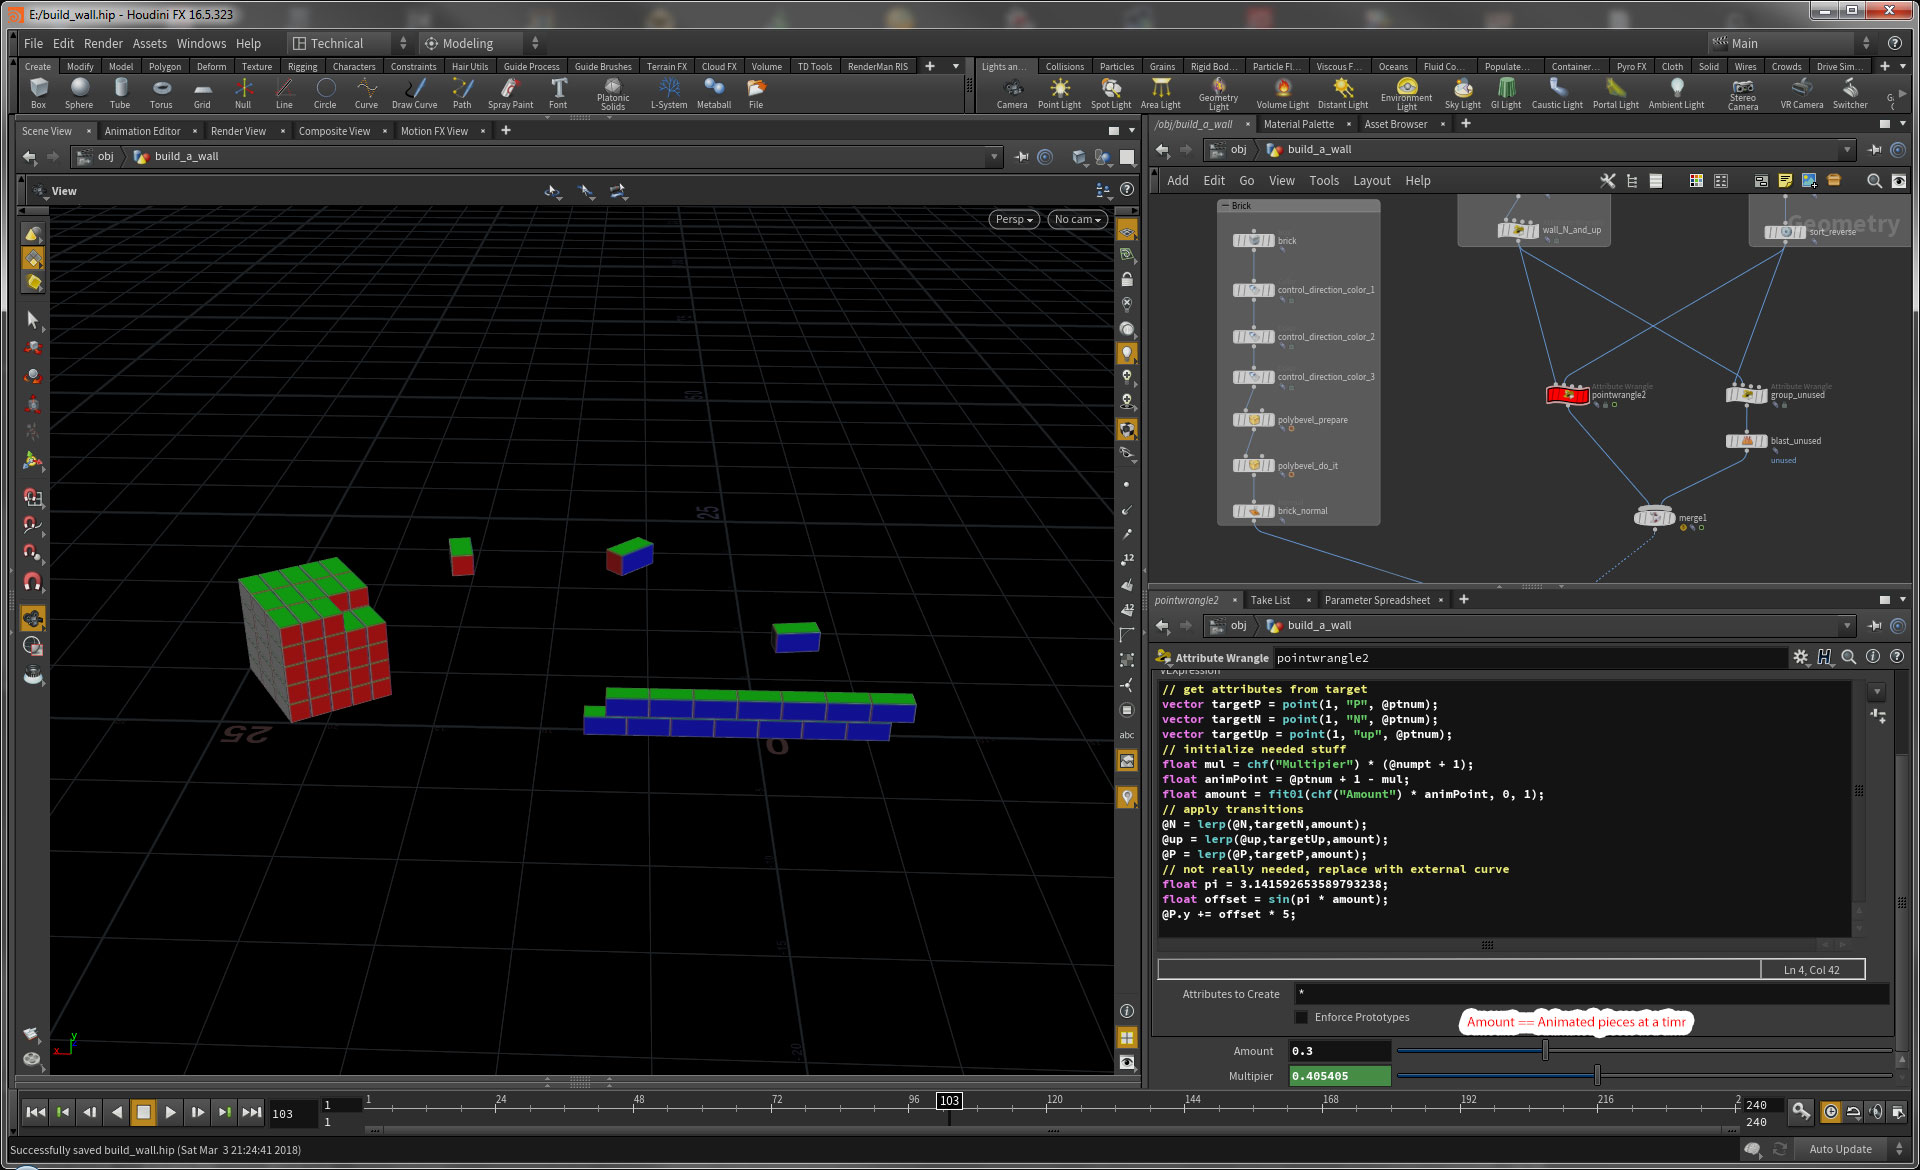1920x1170 pixels.
Task: Select the Draw Curve shelf tool
Action: click(x=414, y=93)
